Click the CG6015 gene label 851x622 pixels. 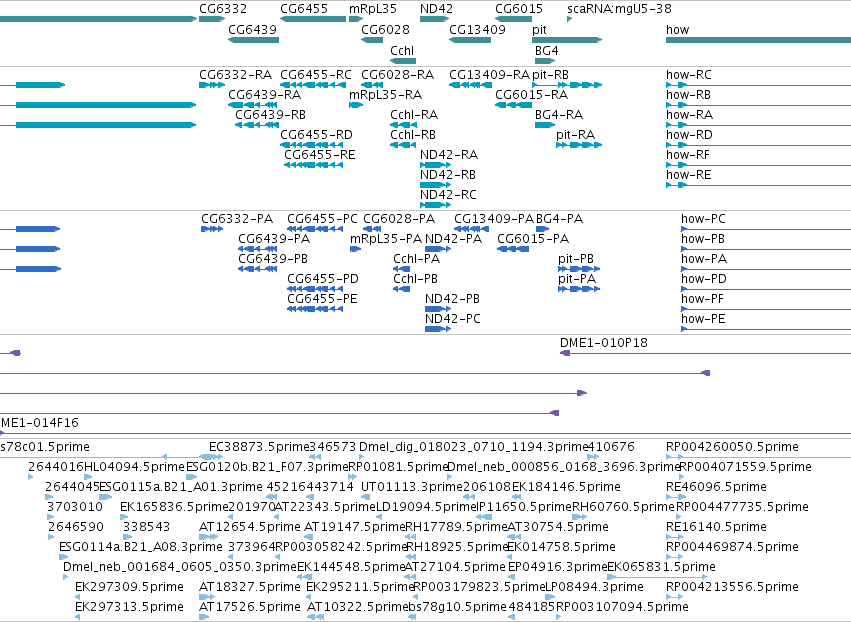519,9
